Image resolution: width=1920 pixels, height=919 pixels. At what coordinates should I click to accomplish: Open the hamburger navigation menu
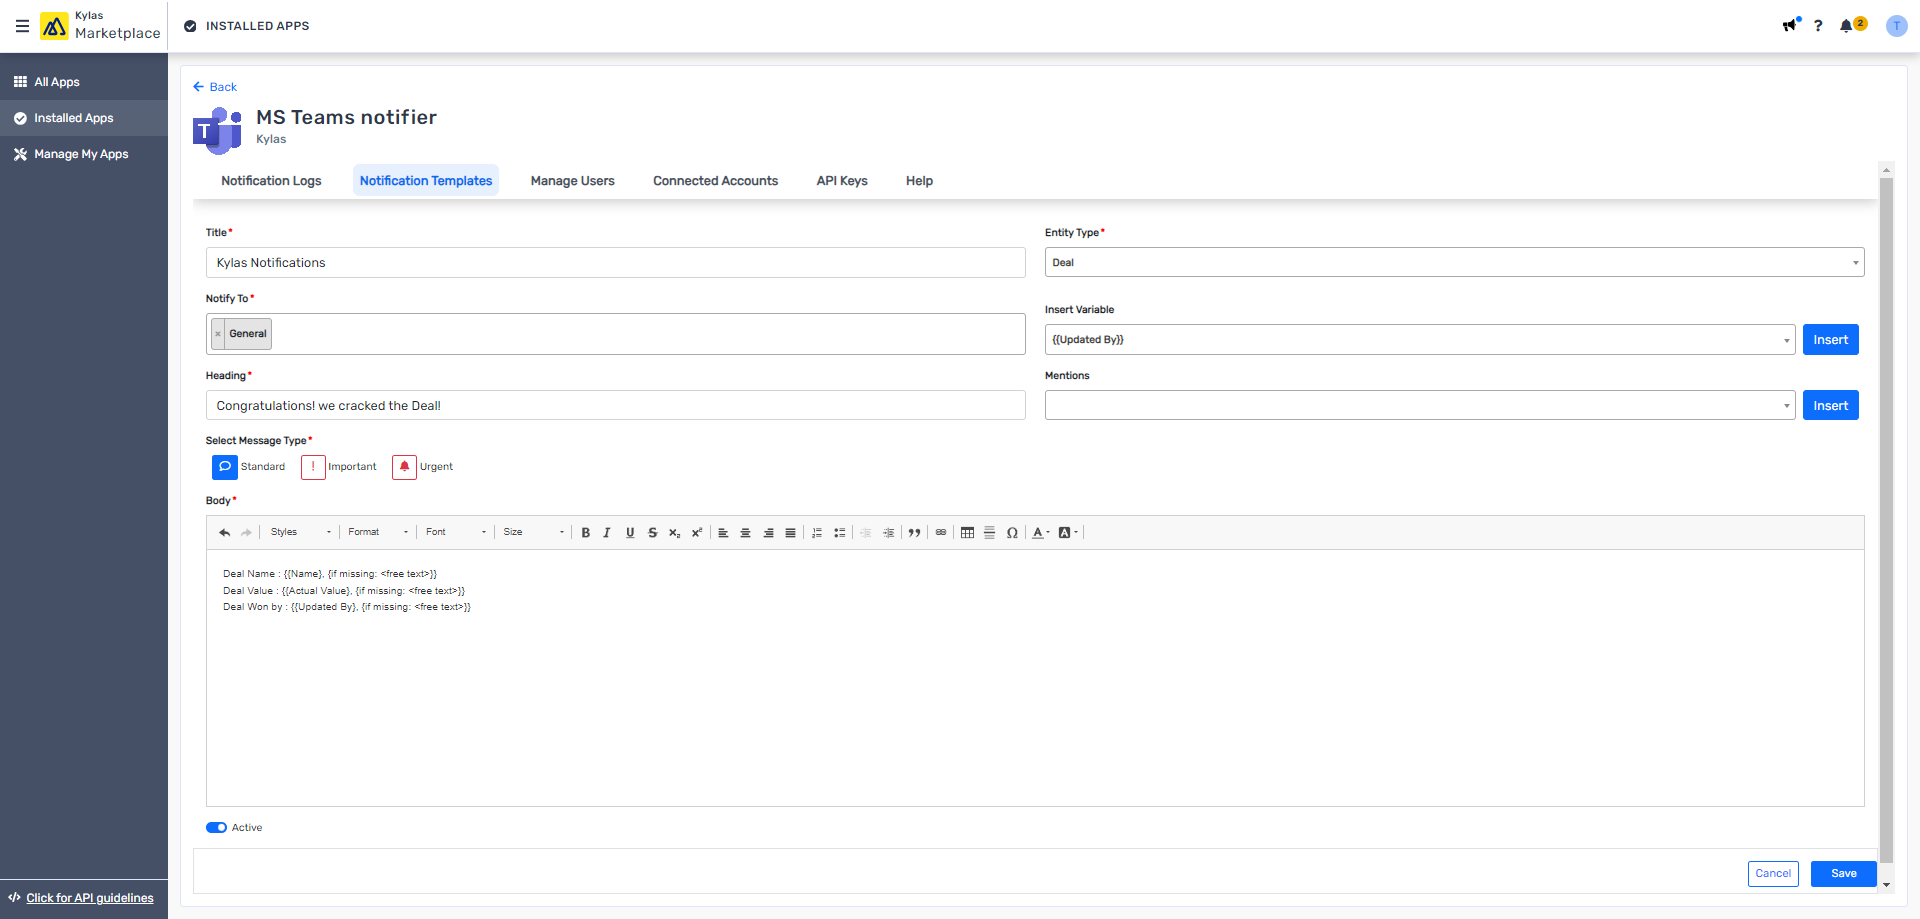pyautogui.click(x=22, y=26)
